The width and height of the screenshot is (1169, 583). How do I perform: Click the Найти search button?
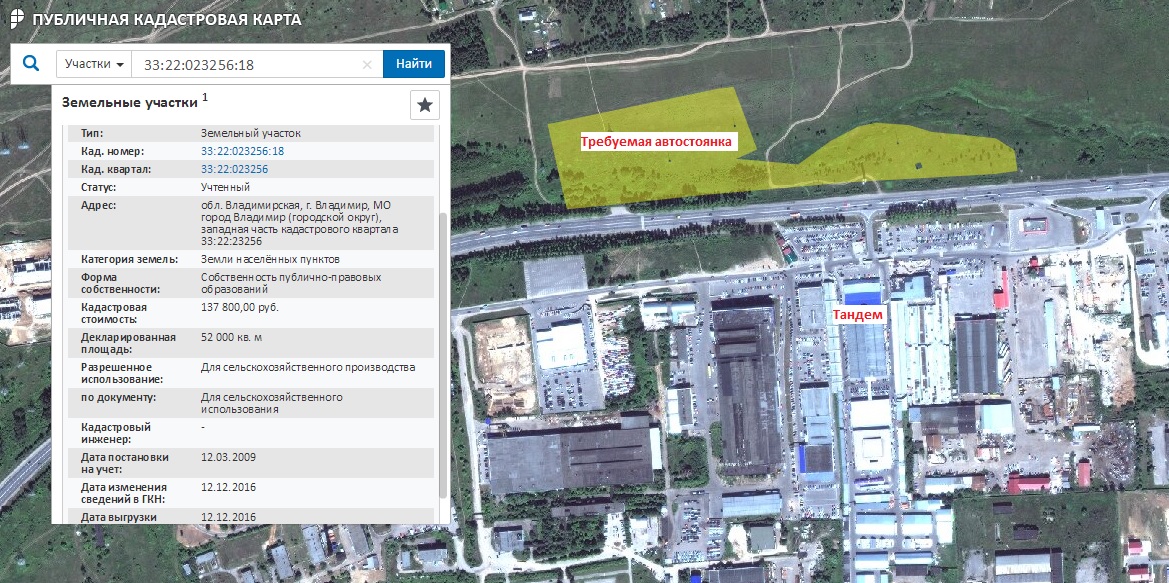(413, 64)
